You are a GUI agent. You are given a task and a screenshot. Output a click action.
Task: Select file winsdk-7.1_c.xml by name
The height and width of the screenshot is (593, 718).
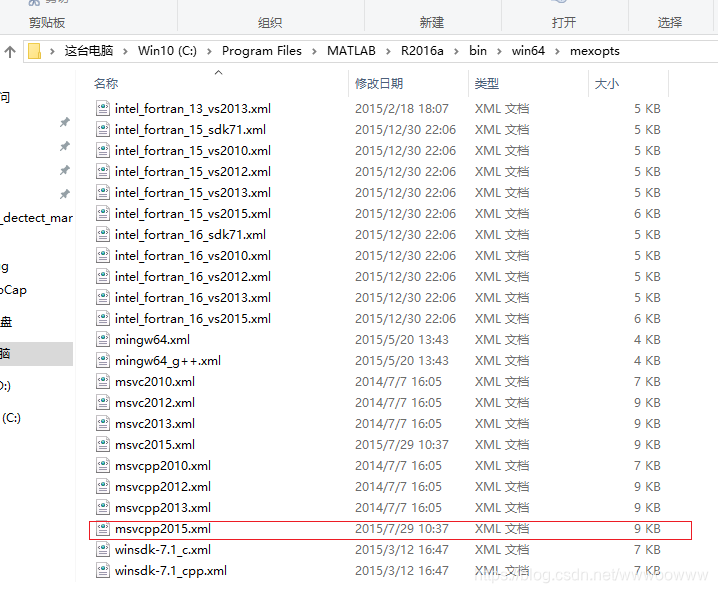163,549
